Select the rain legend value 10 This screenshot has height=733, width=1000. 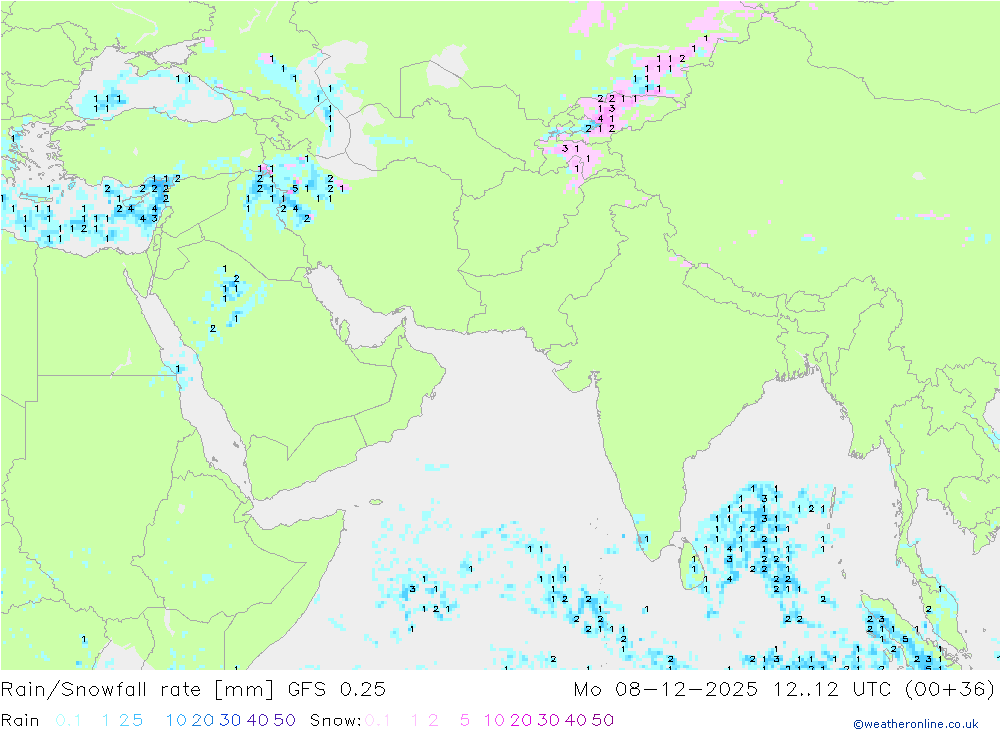[176, 720]
